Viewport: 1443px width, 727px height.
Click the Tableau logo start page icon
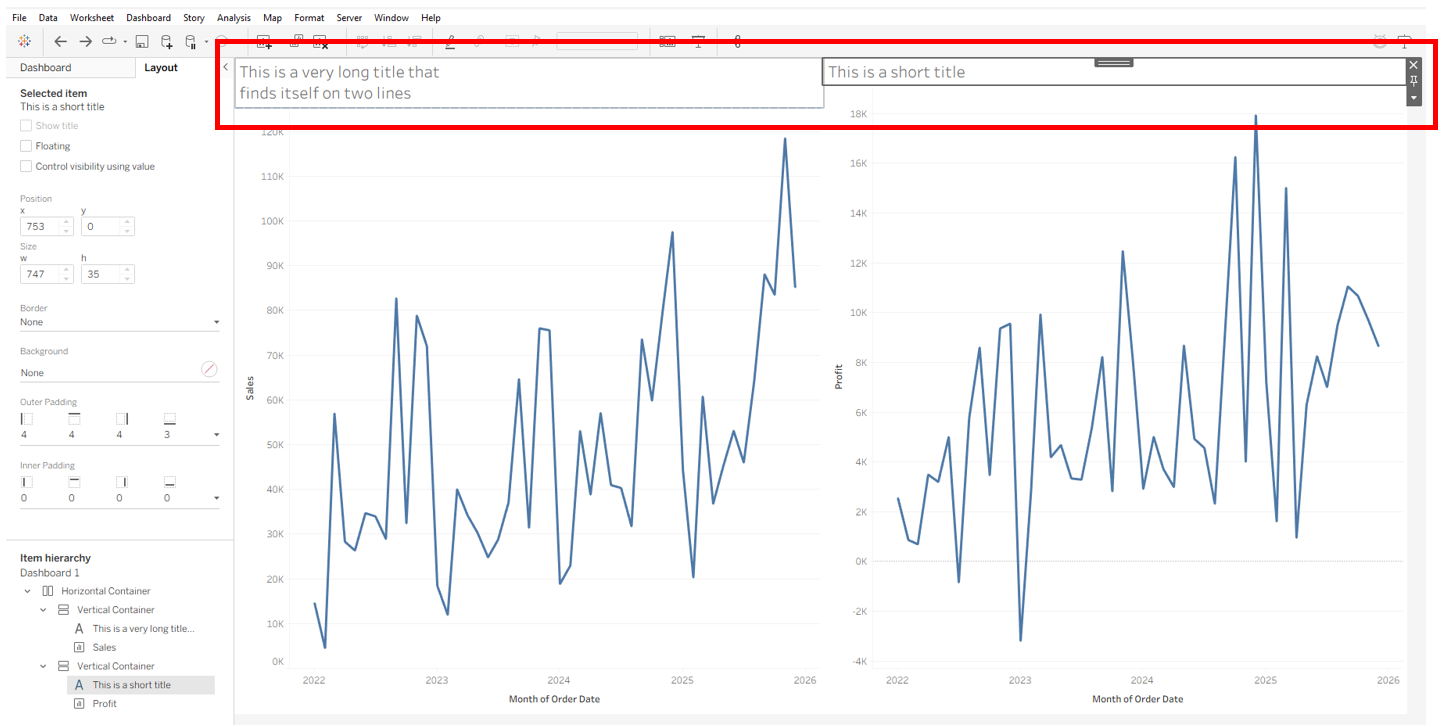click(x=25, y=41)
